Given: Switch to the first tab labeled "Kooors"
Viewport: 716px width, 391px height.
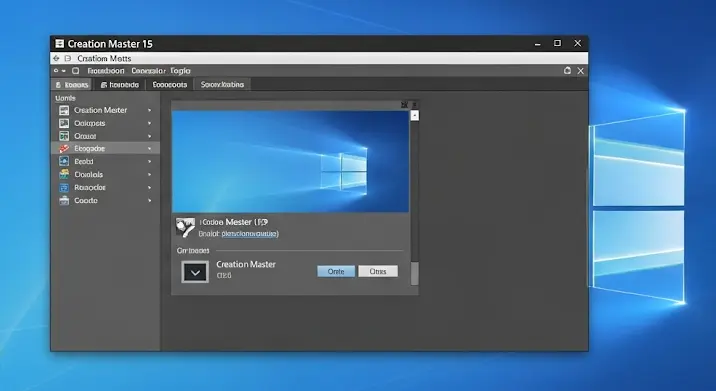Looking at the screenshot, I should [72, 85].
